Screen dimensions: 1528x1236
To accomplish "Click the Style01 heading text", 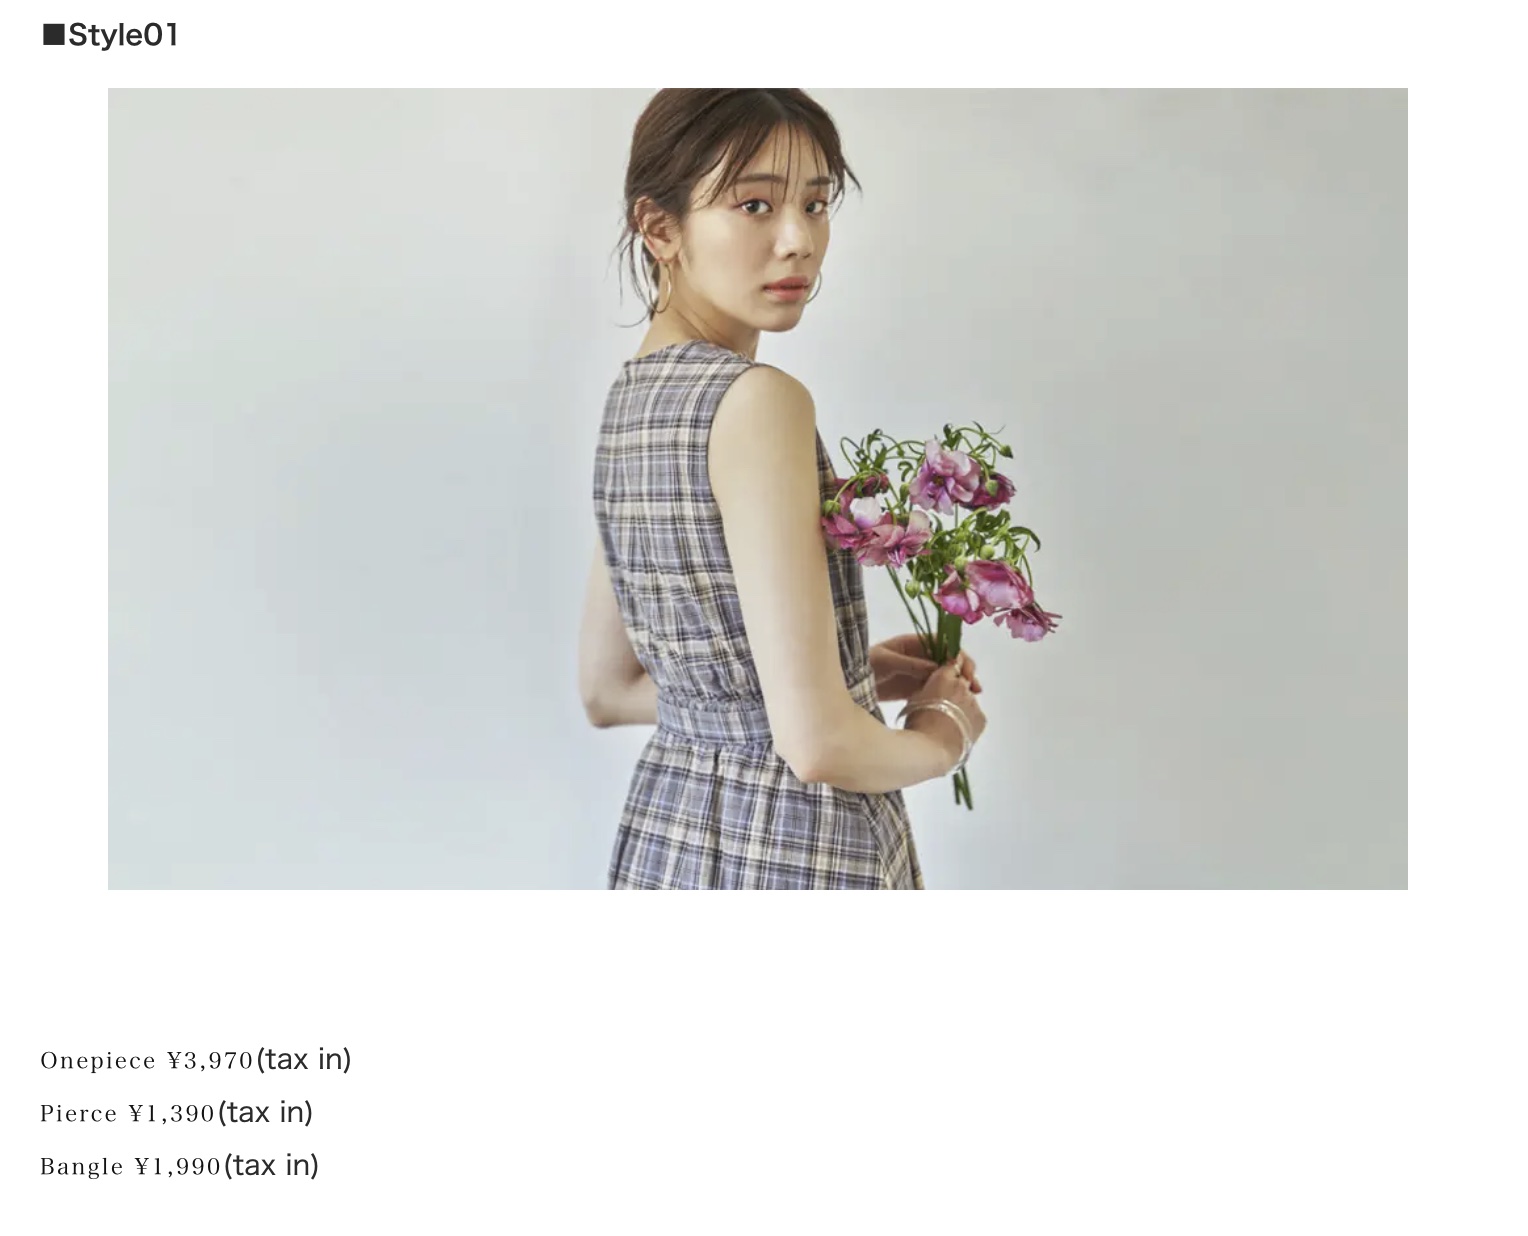I will [123, 35].
